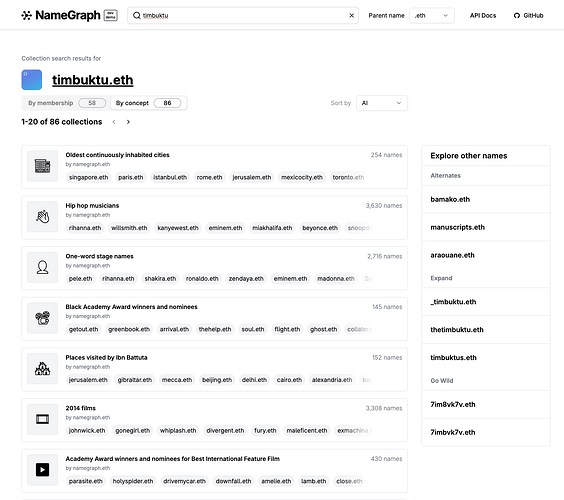
Task: Click the One-word stage names bust icon
Action: coord(42,267)
